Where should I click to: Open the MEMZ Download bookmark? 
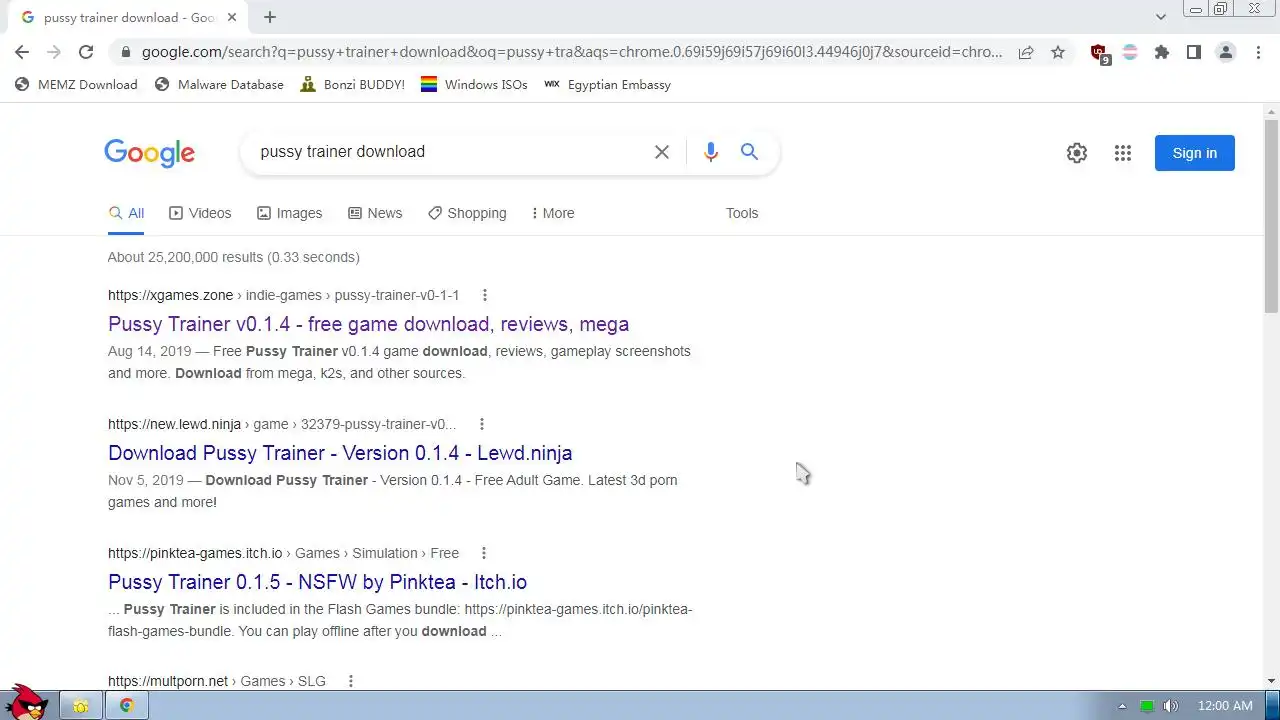click(76, 85)
